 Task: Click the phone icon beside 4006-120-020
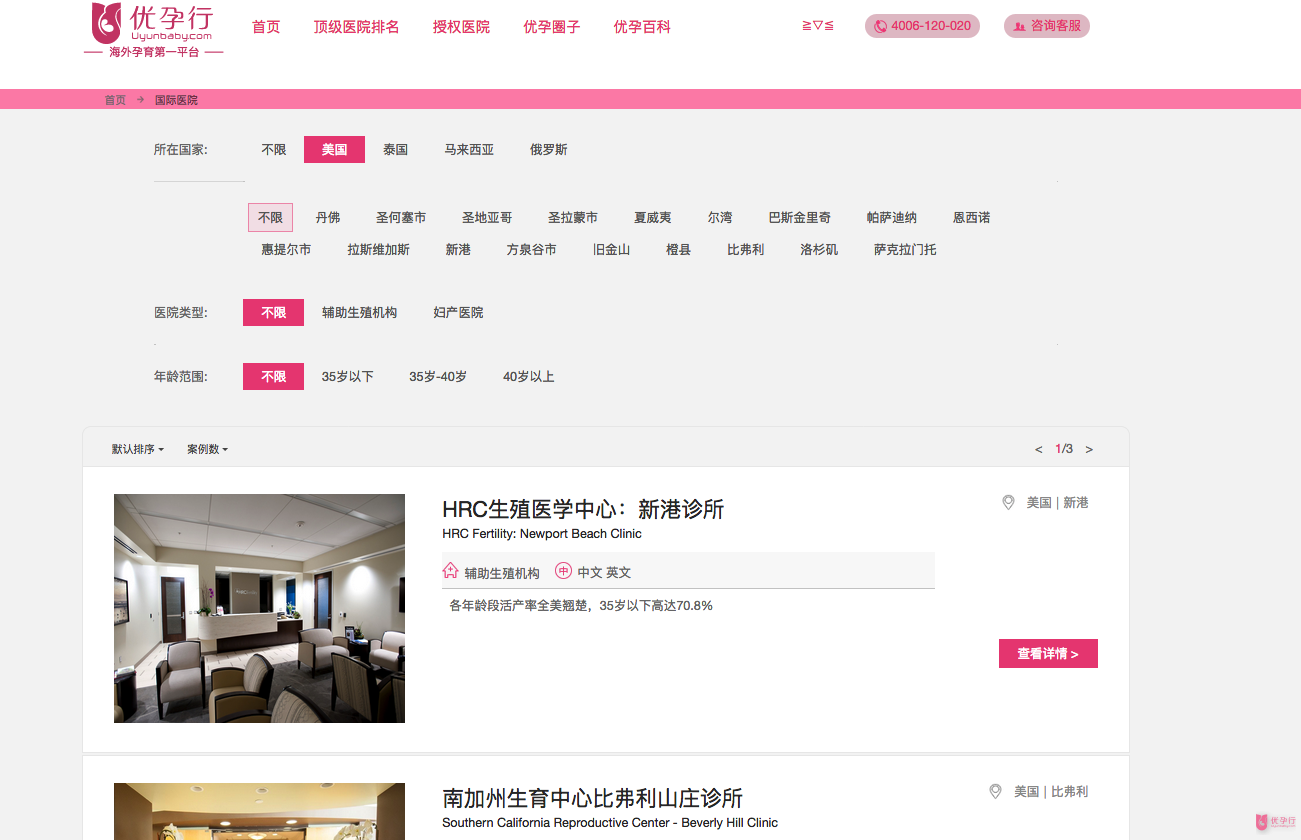tap(880, 26)
